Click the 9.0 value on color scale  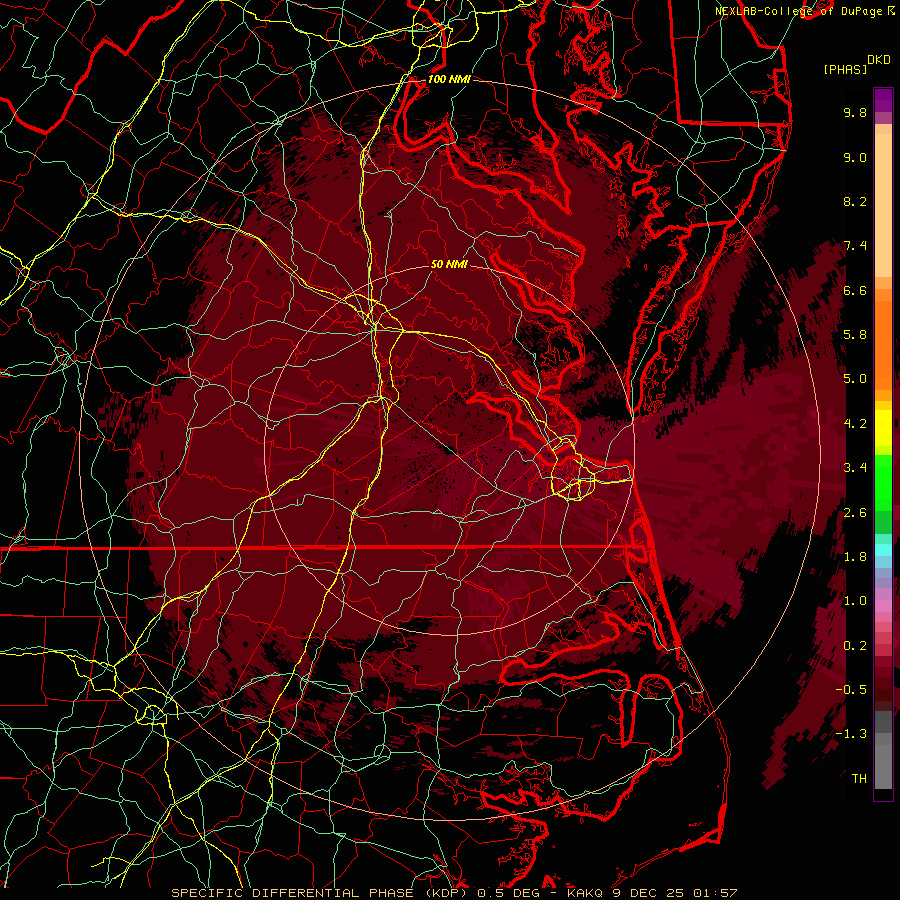[855, 157]
